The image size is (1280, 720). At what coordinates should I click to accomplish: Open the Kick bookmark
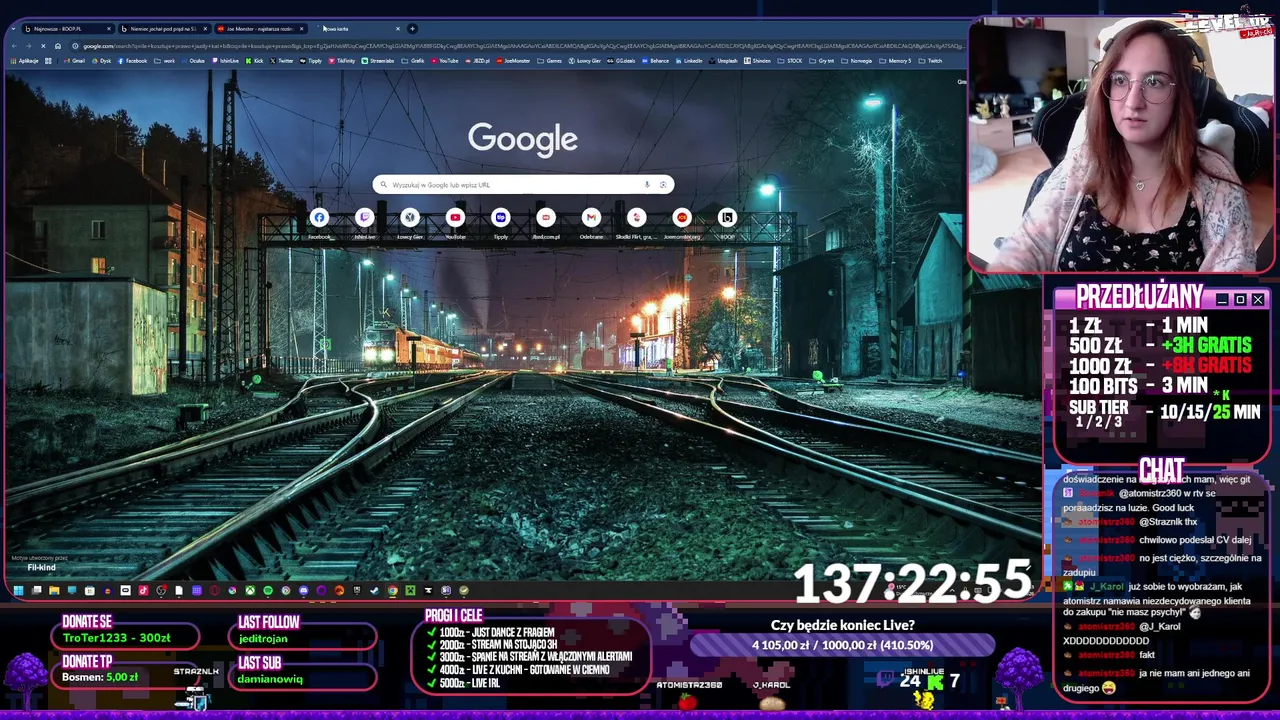[x=254, y=61]
